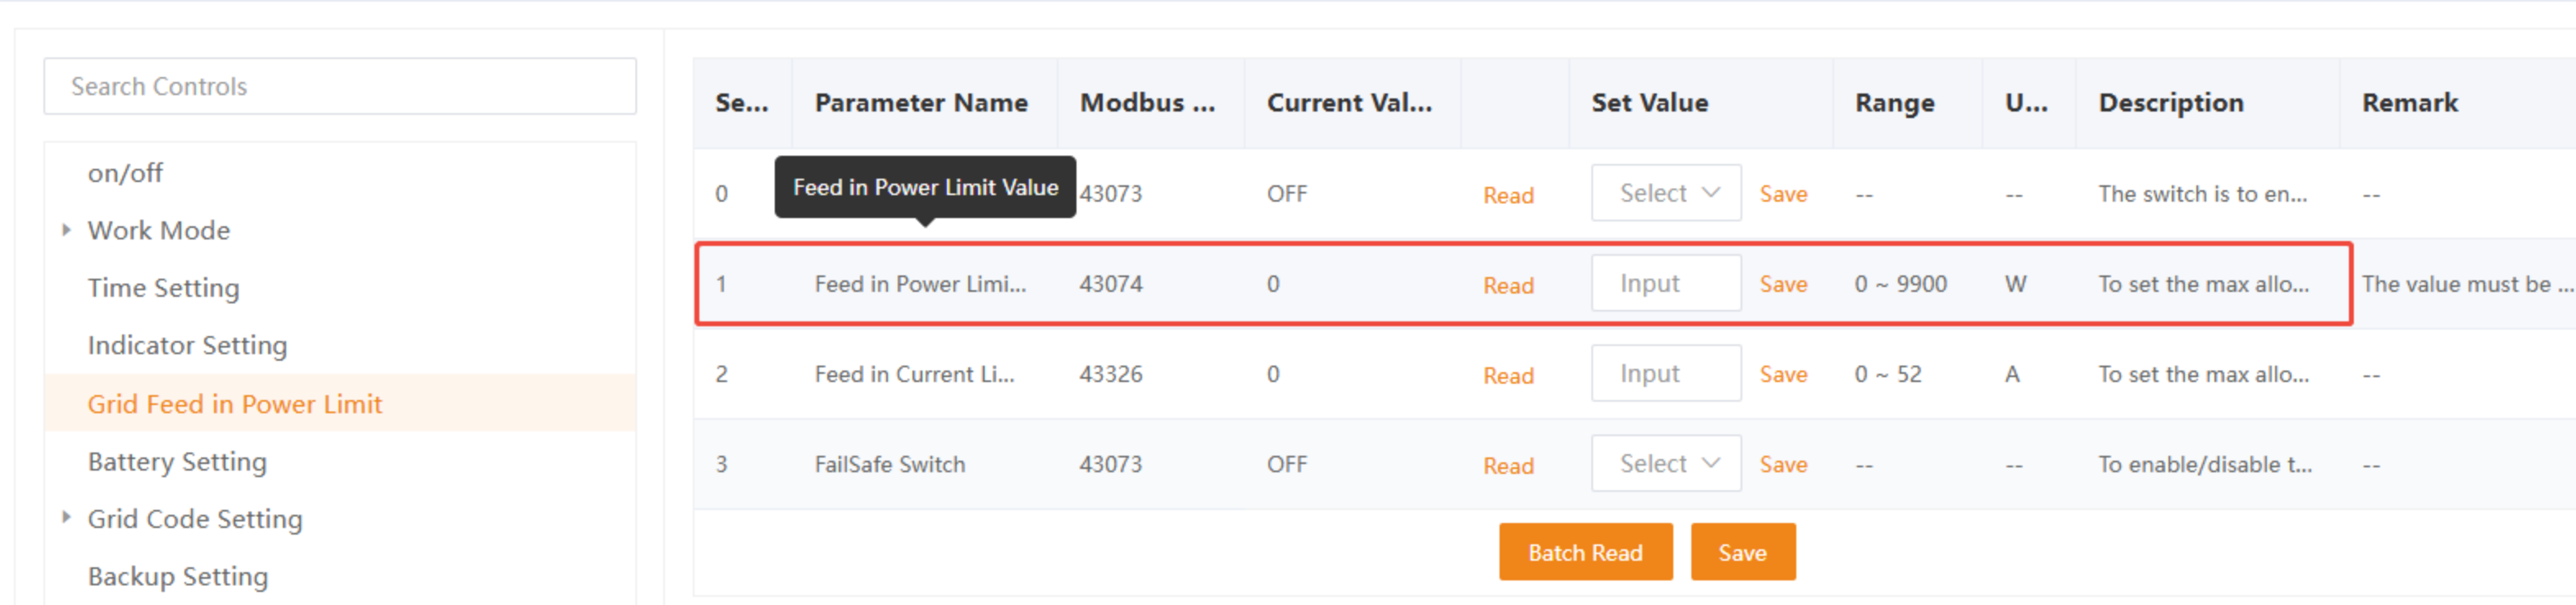Open Battery Setting in sidebar
Image resolution: width=2576 pixels, height=605 pixels.
click(x=177, y=462)
